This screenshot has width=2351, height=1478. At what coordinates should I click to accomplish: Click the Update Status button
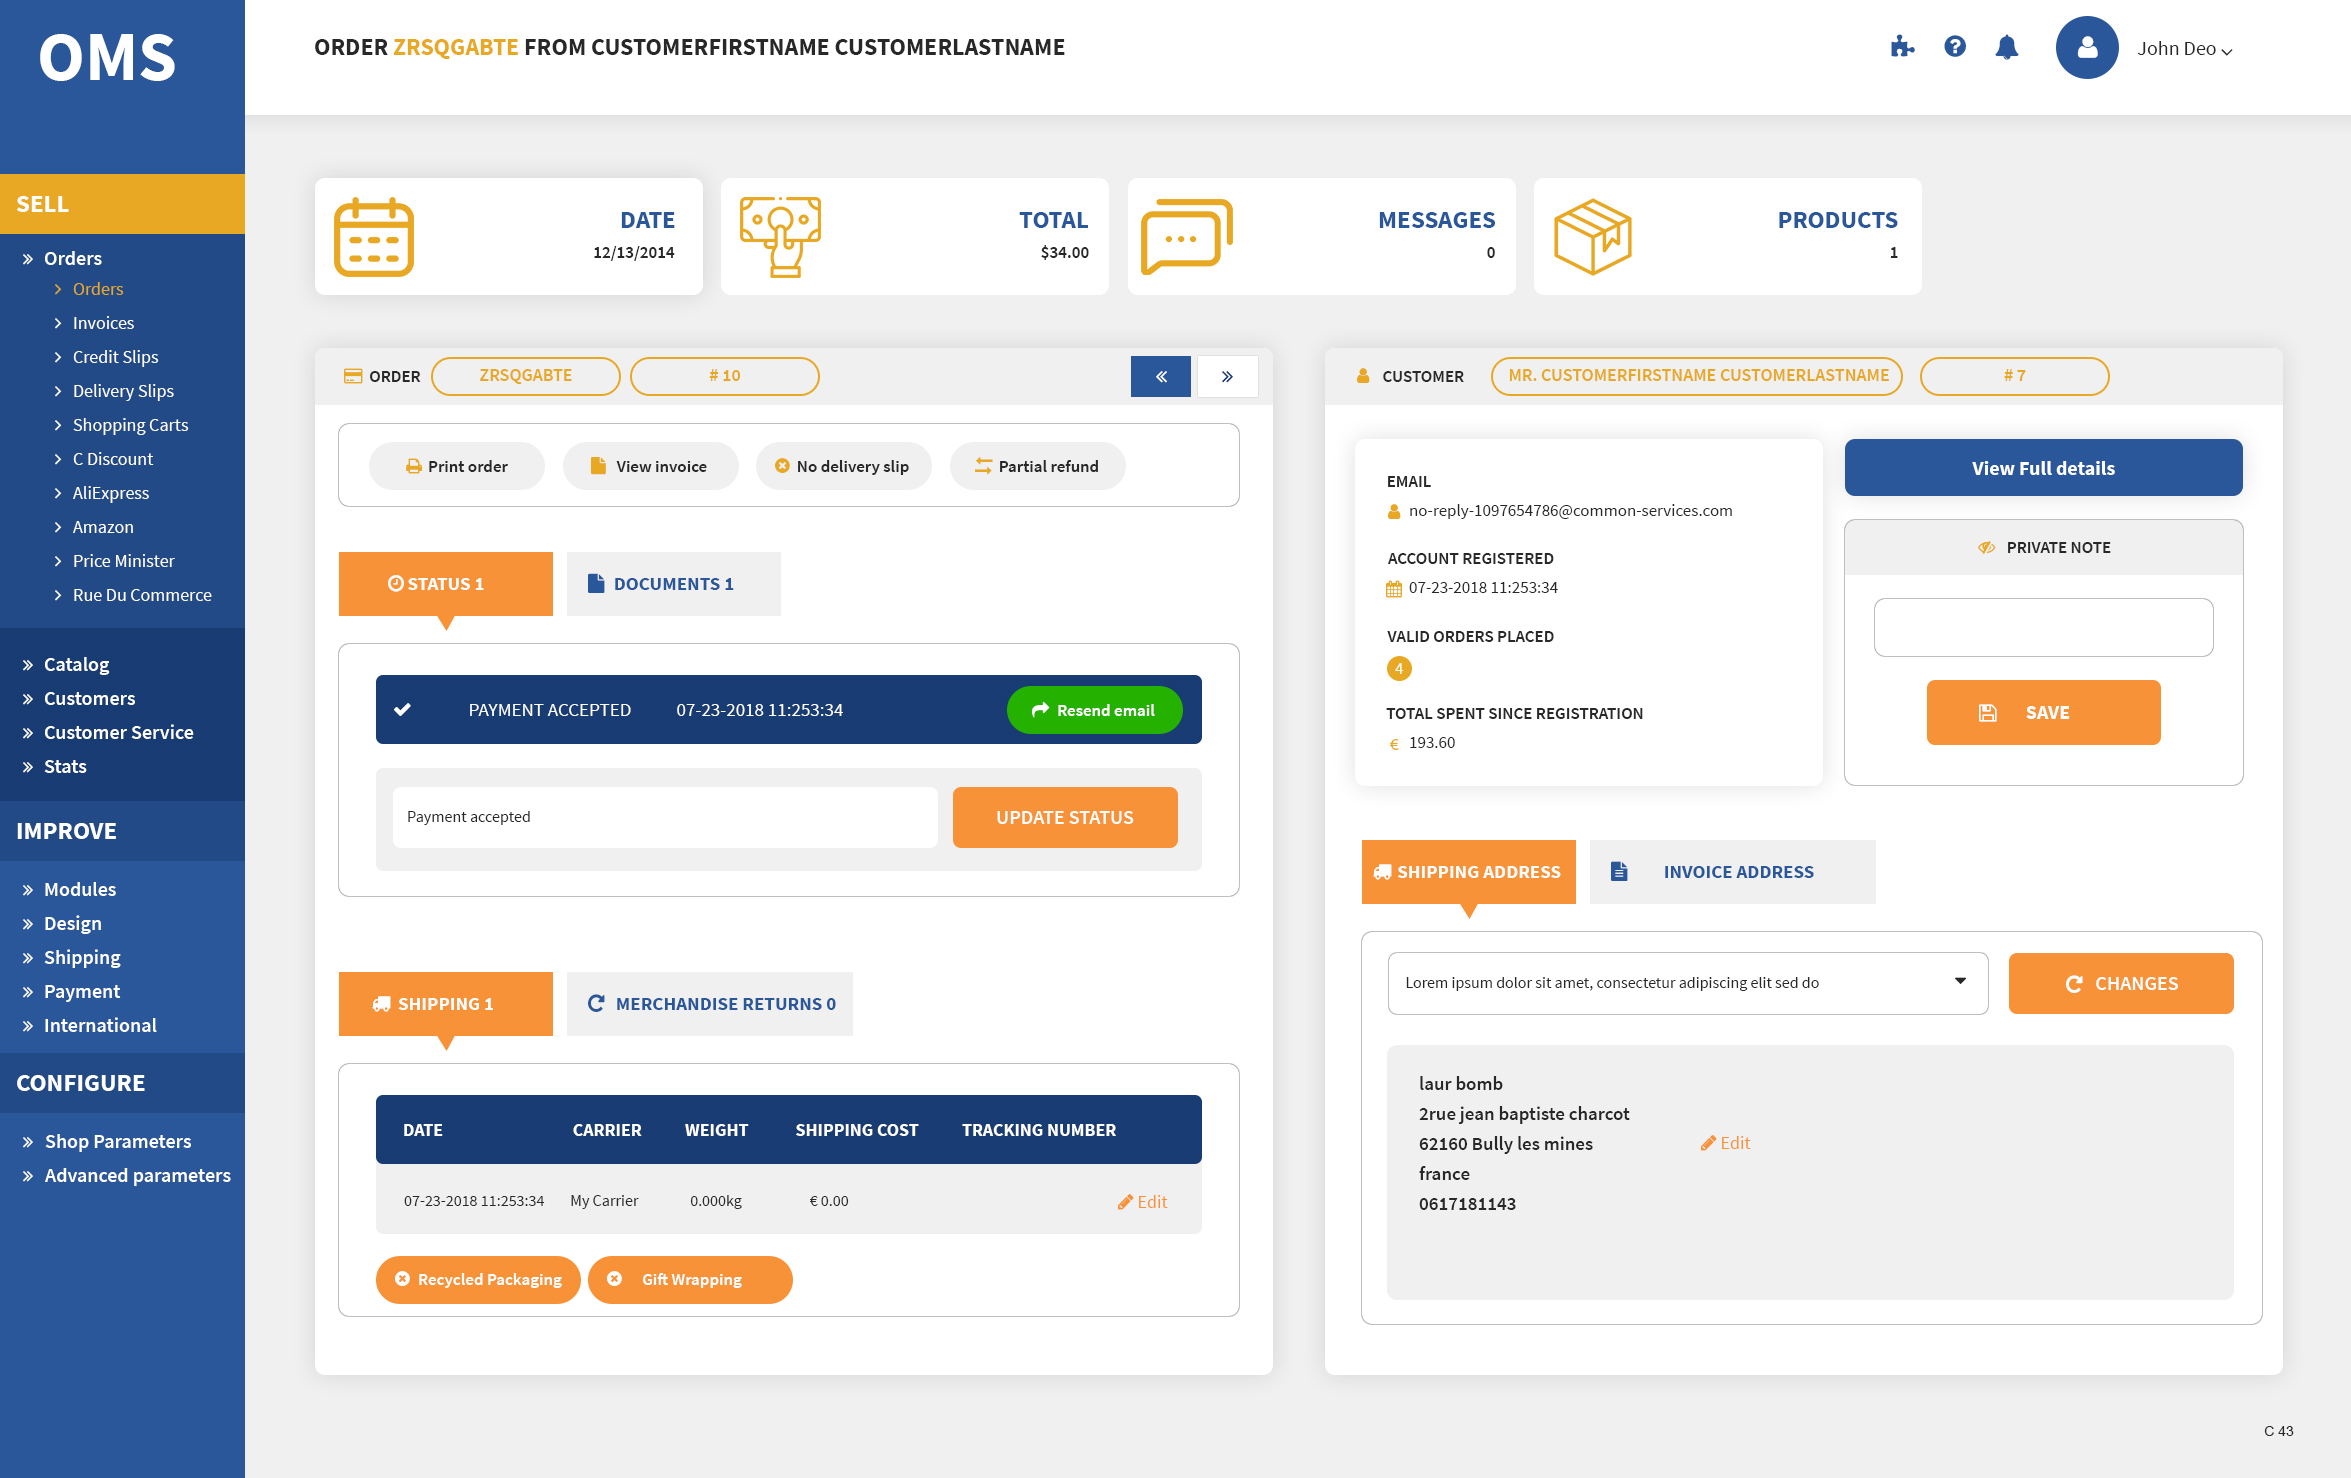(1064, 817)
